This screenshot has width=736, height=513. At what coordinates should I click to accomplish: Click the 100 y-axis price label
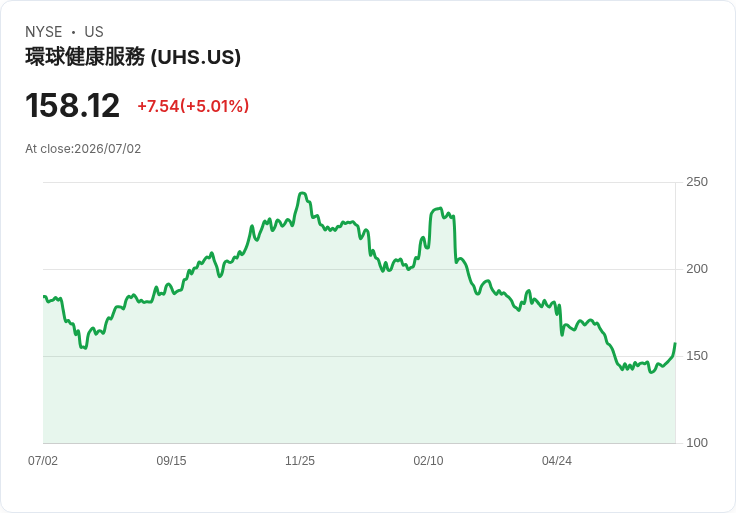(697, 443)
